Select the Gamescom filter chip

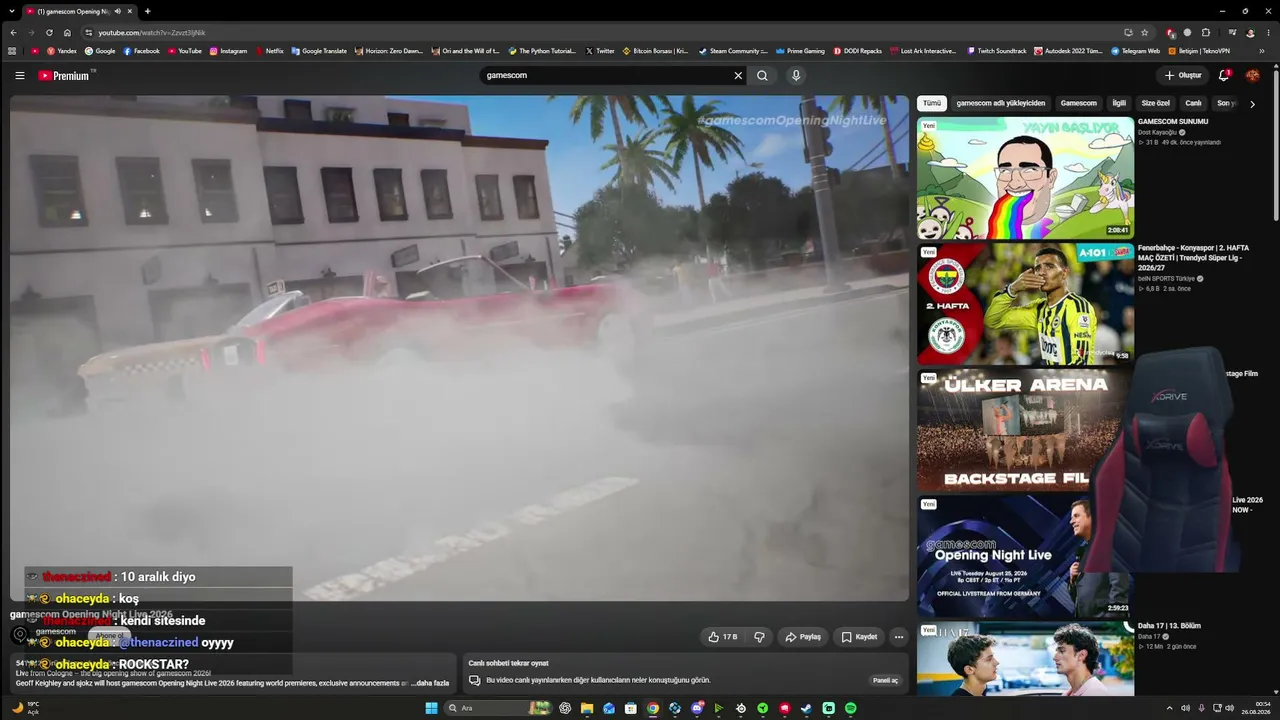point(1079,103)
